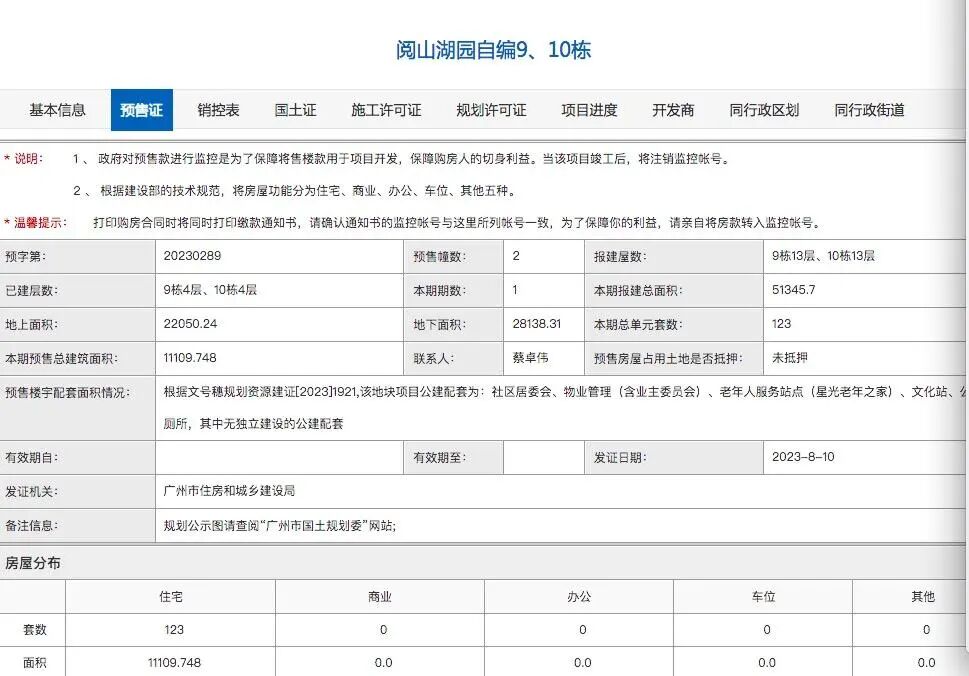Screen dimensions: 969x676
Task: View the 国土证 tab
Action: [x=293, y=110]
